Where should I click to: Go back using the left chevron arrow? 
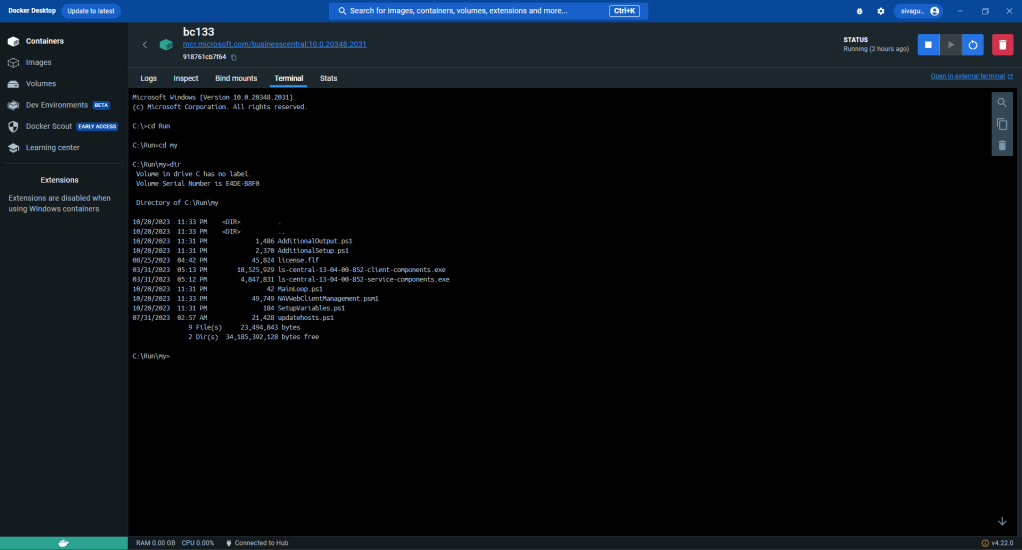144,45
